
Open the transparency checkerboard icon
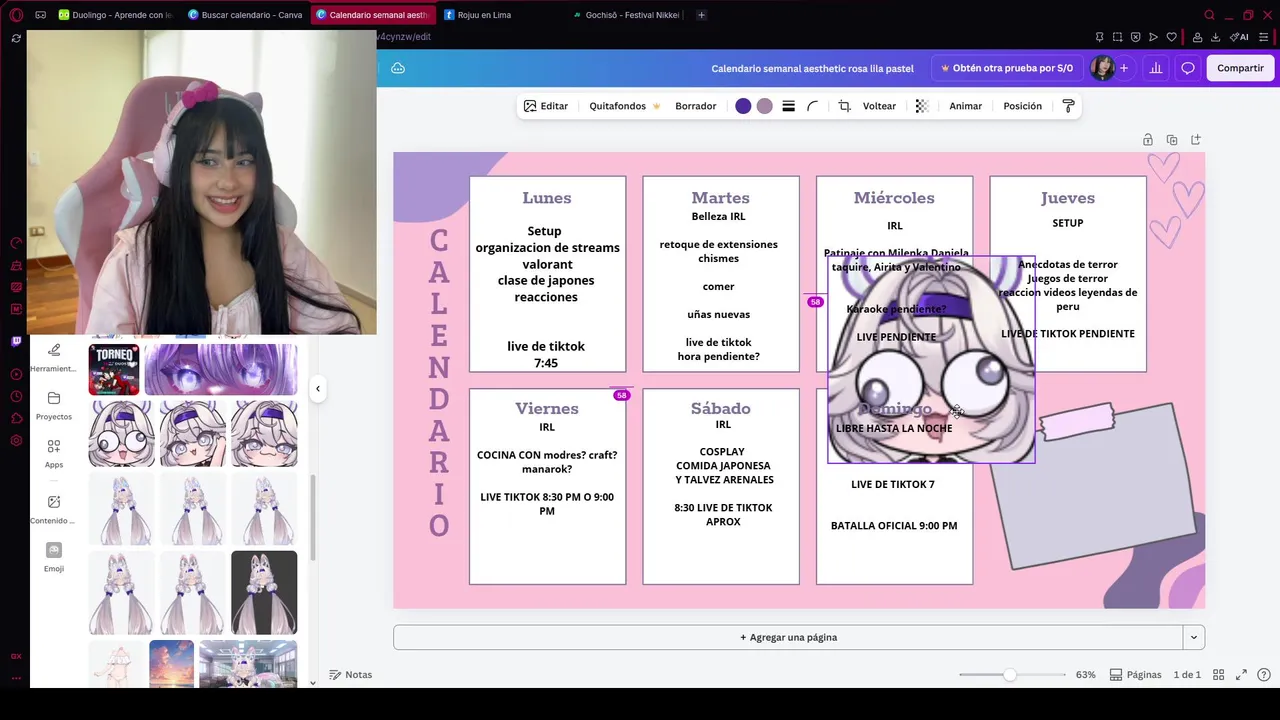click(x=922, y=106)
